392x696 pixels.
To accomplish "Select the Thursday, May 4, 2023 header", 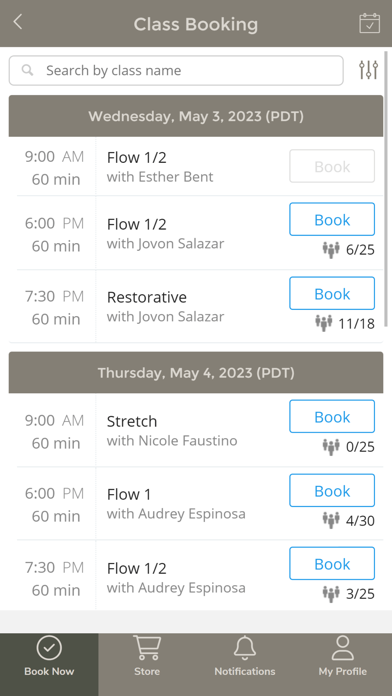I will (x=196, y=372).
